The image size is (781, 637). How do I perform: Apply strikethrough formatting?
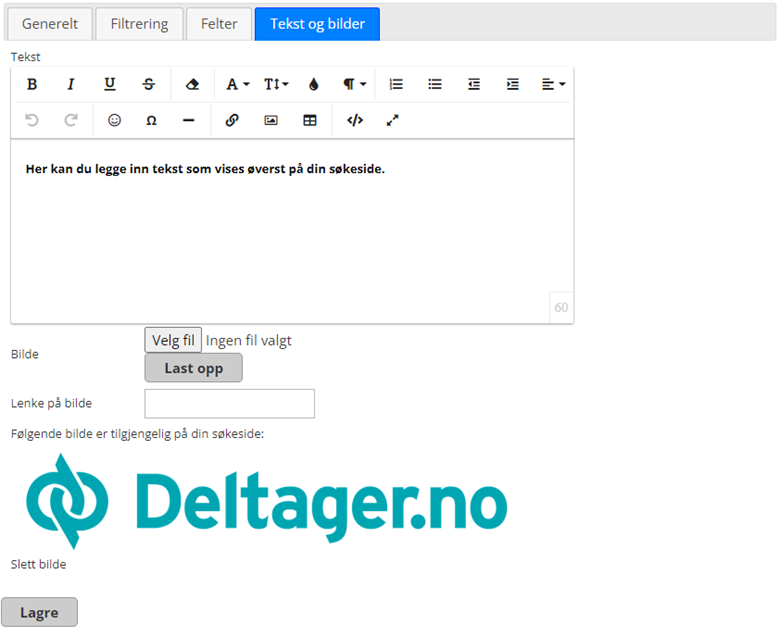point(148,84)
